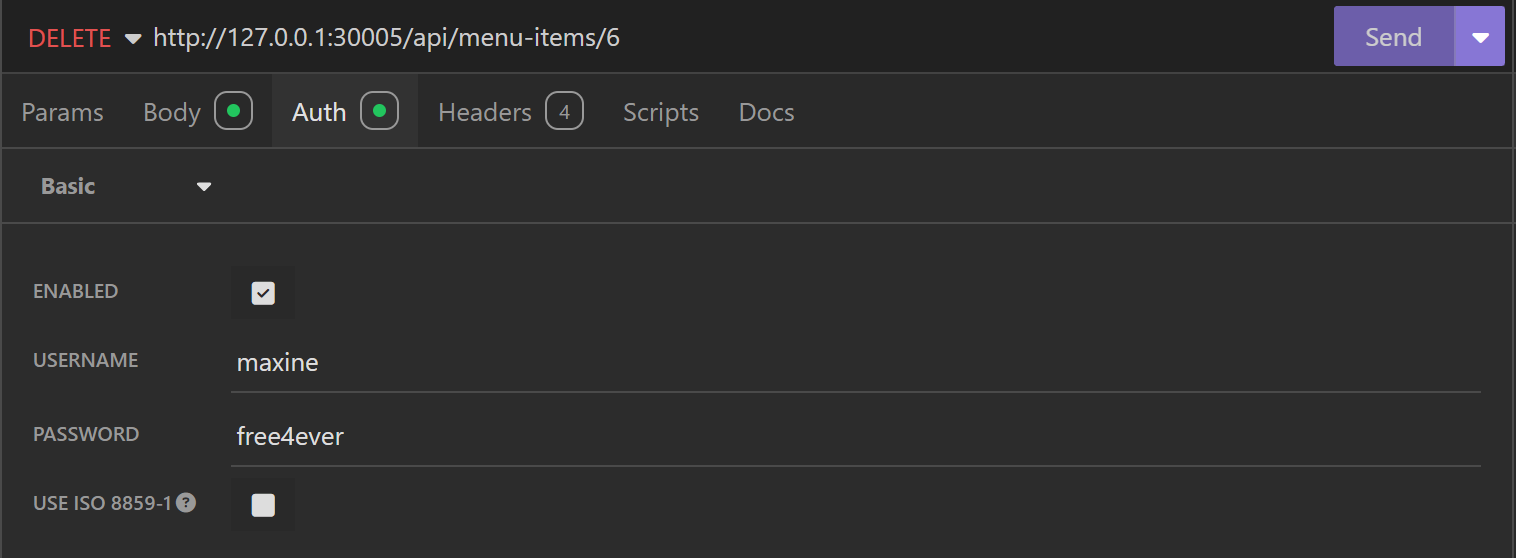Image resolution: width=1516 pixels, height=558 pixels.
Task: Focus the username field containing maxine
Action: [855, 362]
